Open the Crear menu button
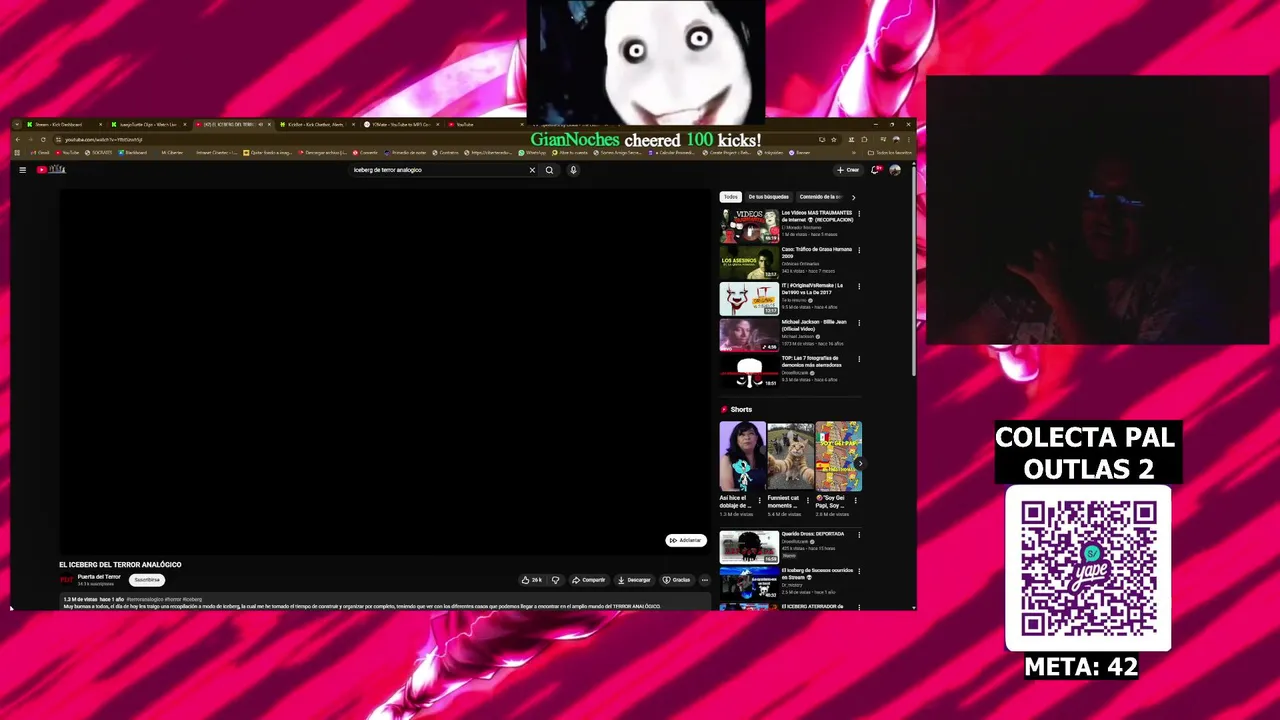The width and height of the screenshot is (1280, 720). (848, 170)
